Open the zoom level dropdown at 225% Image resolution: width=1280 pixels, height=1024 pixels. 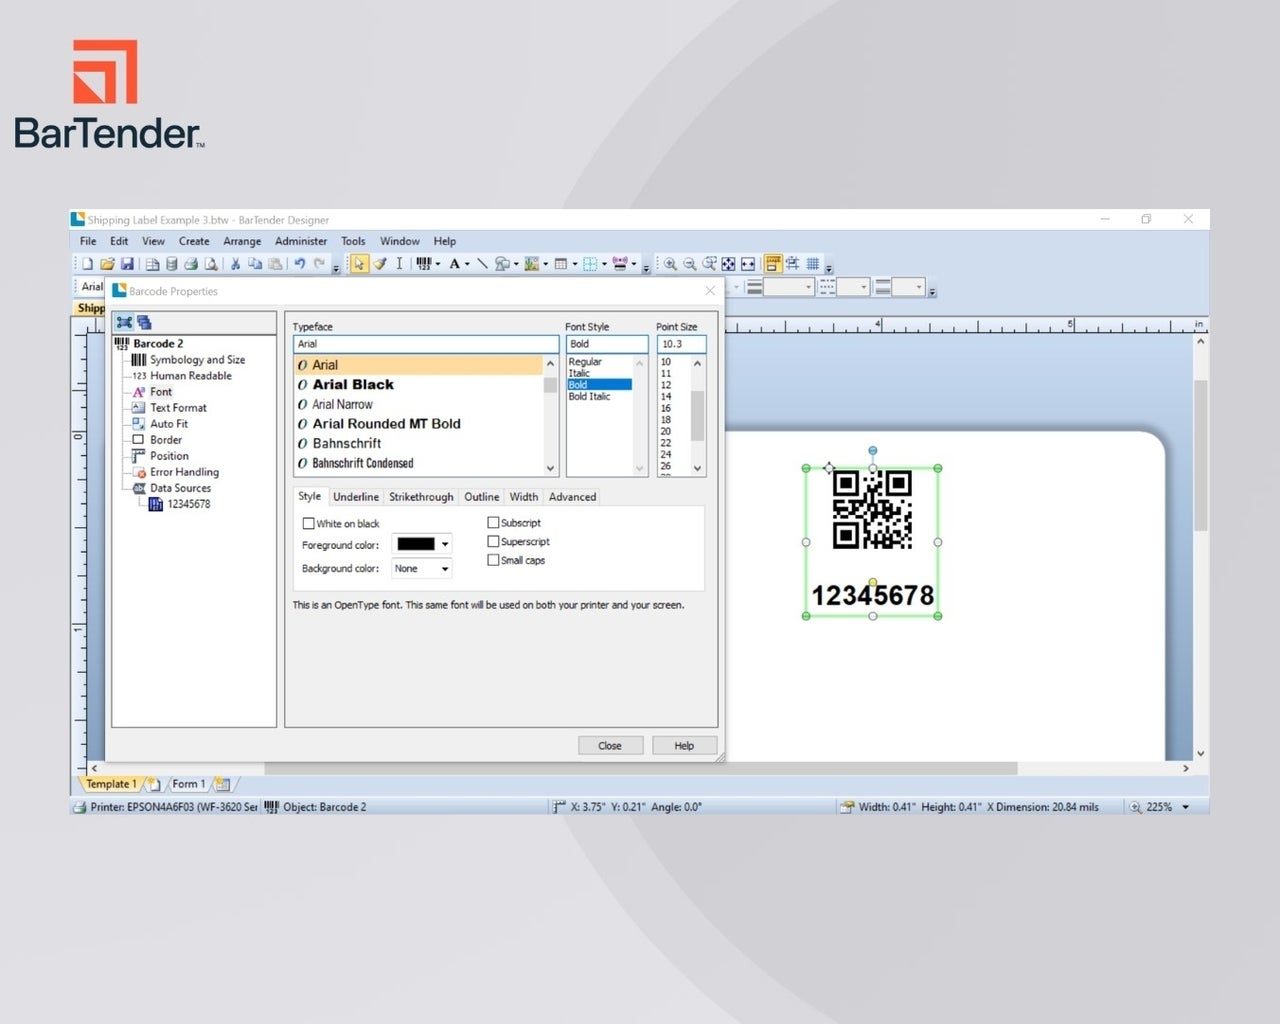(1186, 807)
